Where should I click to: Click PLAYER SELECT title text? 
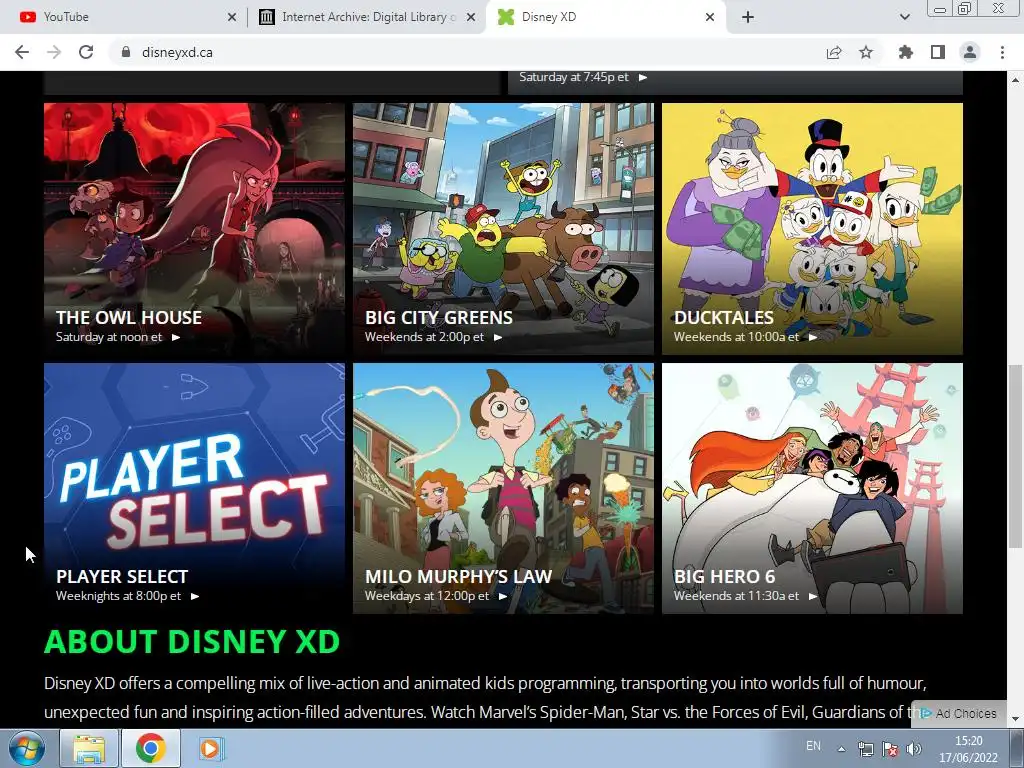coord(122,577)
